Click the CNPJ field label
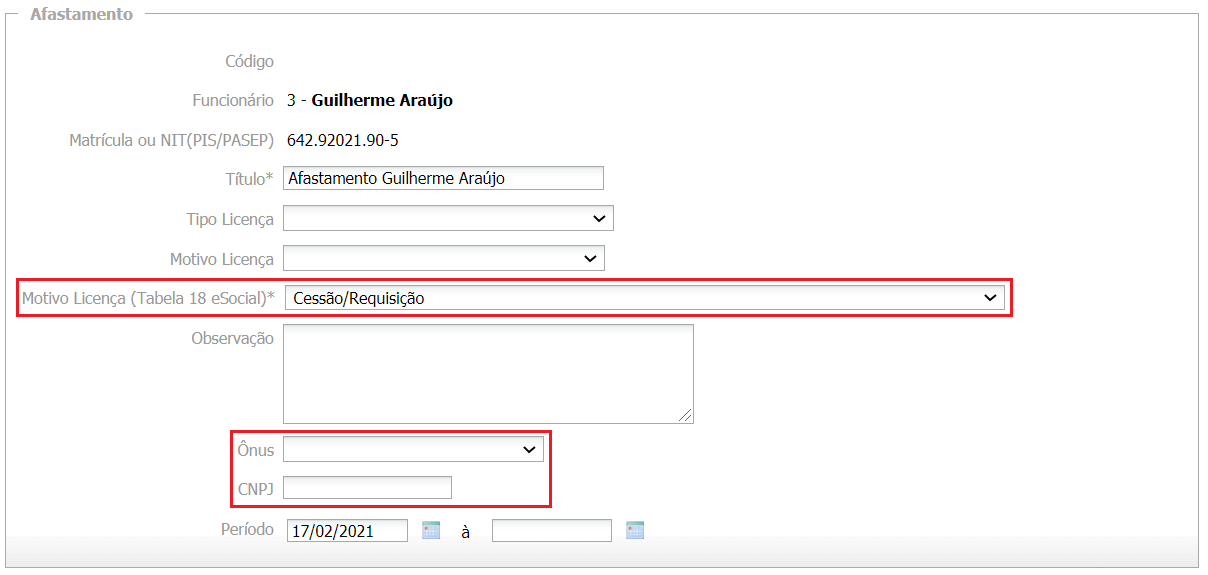1208x575 pixels. pyautogui.click(x=255, y=488)
